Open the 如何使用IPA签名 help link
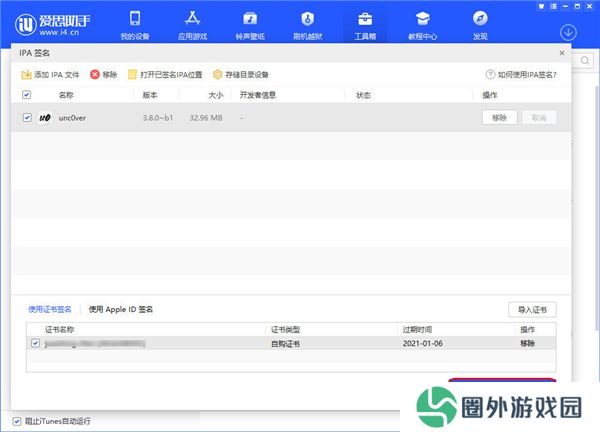 point(521,75)
